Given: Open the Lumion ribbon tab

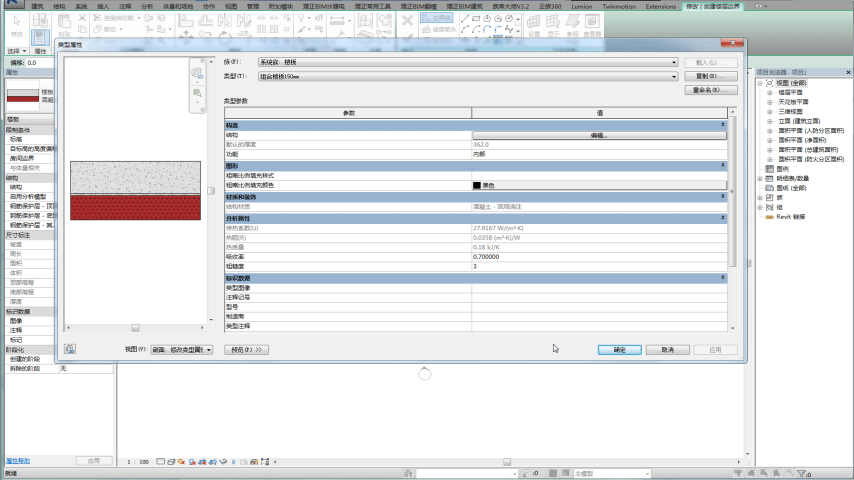Looking at the screenshot, I should (582, 7).
